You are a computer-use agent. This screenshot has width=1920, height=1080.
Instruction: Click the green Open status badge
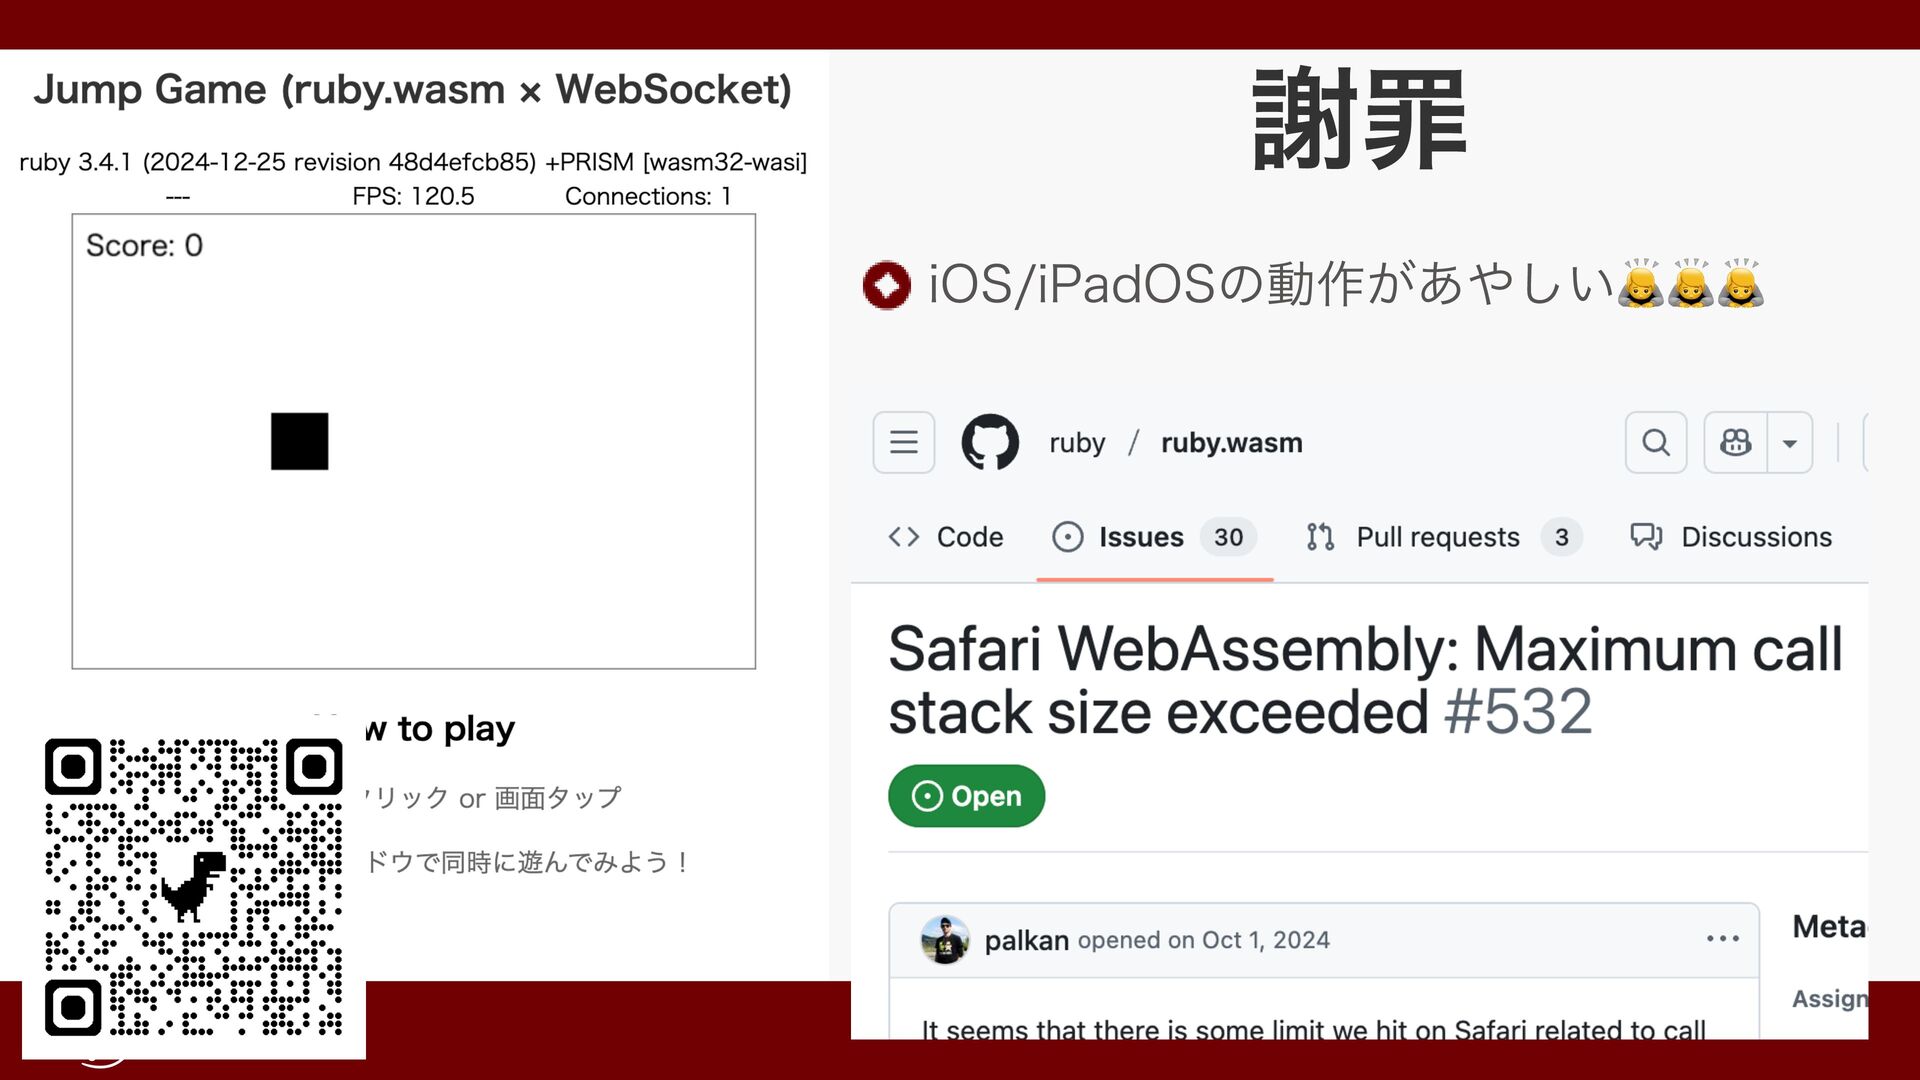[966, 796]
